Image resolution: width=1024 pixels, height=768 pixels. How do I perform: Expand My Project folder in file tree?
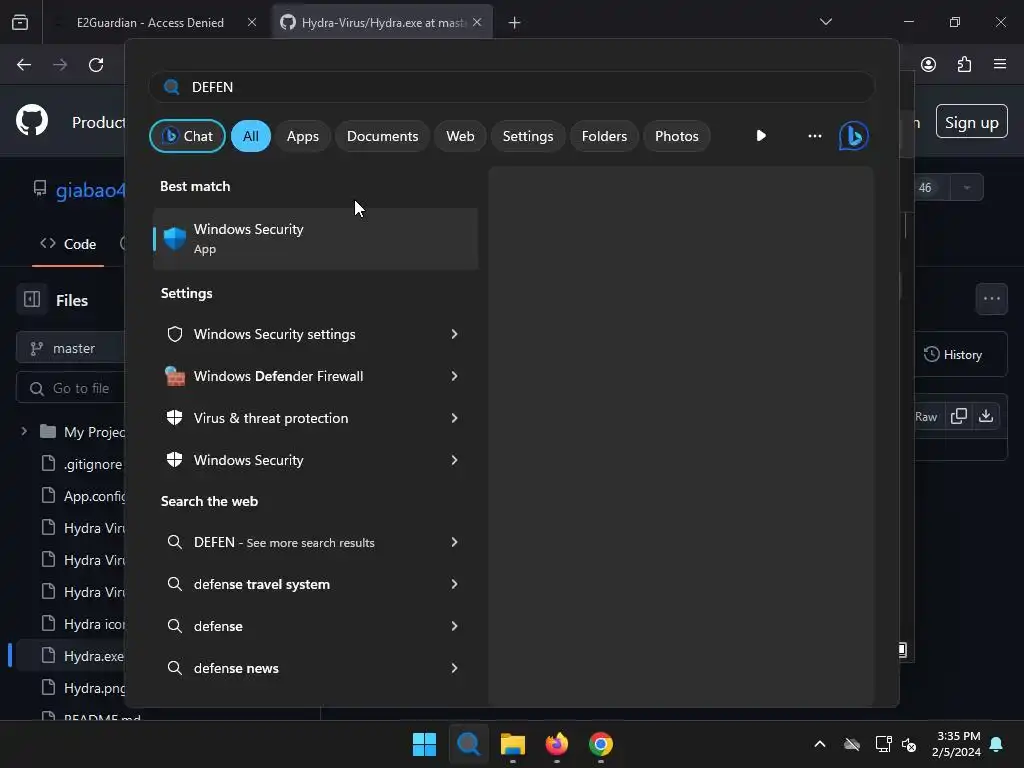pos(24,431)
